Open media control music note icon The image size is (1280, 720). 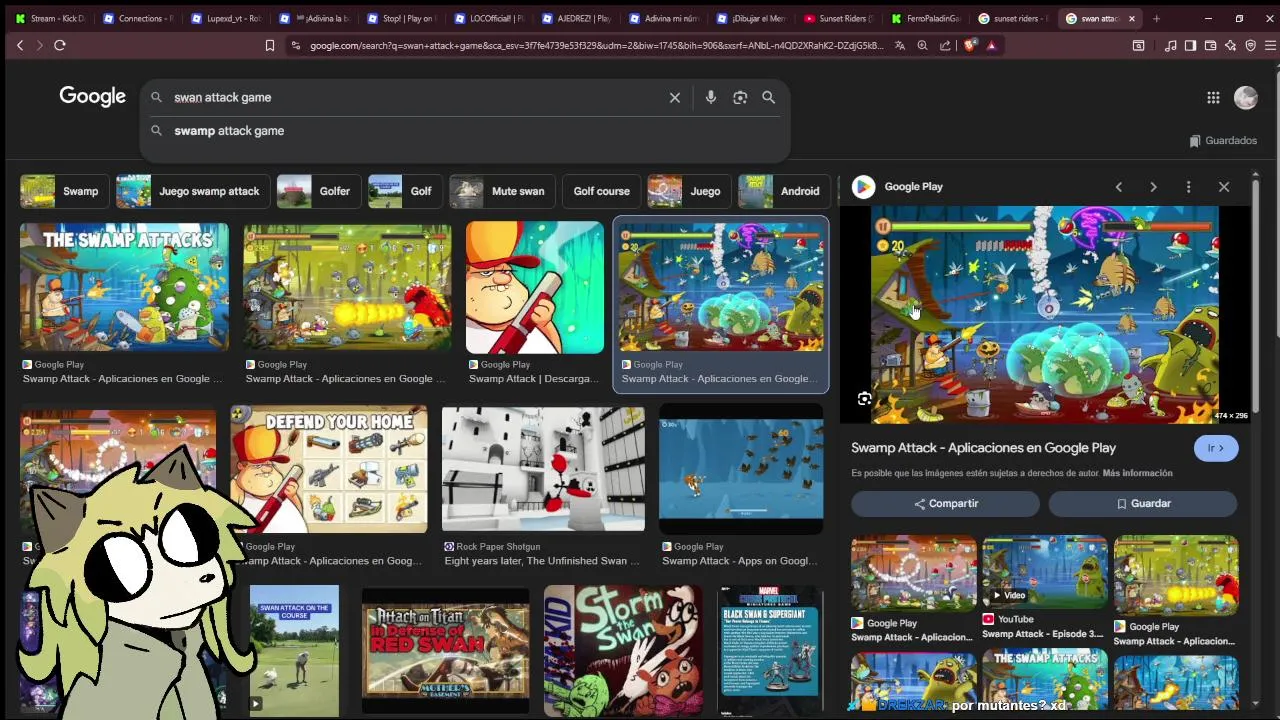click(x=1170, y=45)
